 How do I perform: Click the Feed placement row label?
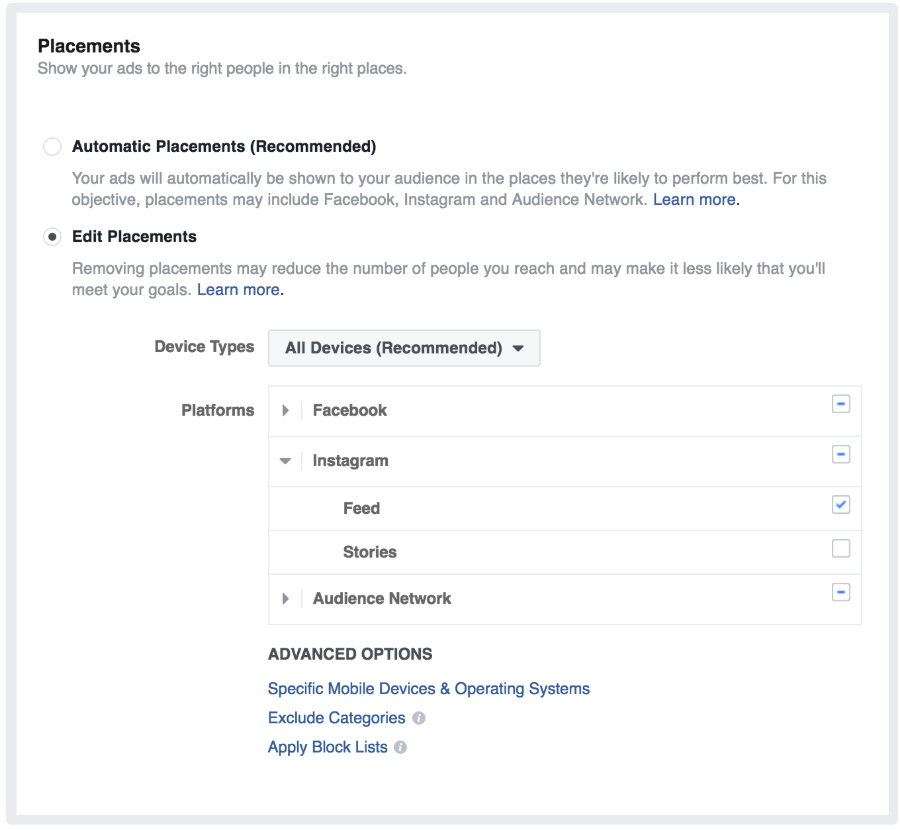[361, 508]
